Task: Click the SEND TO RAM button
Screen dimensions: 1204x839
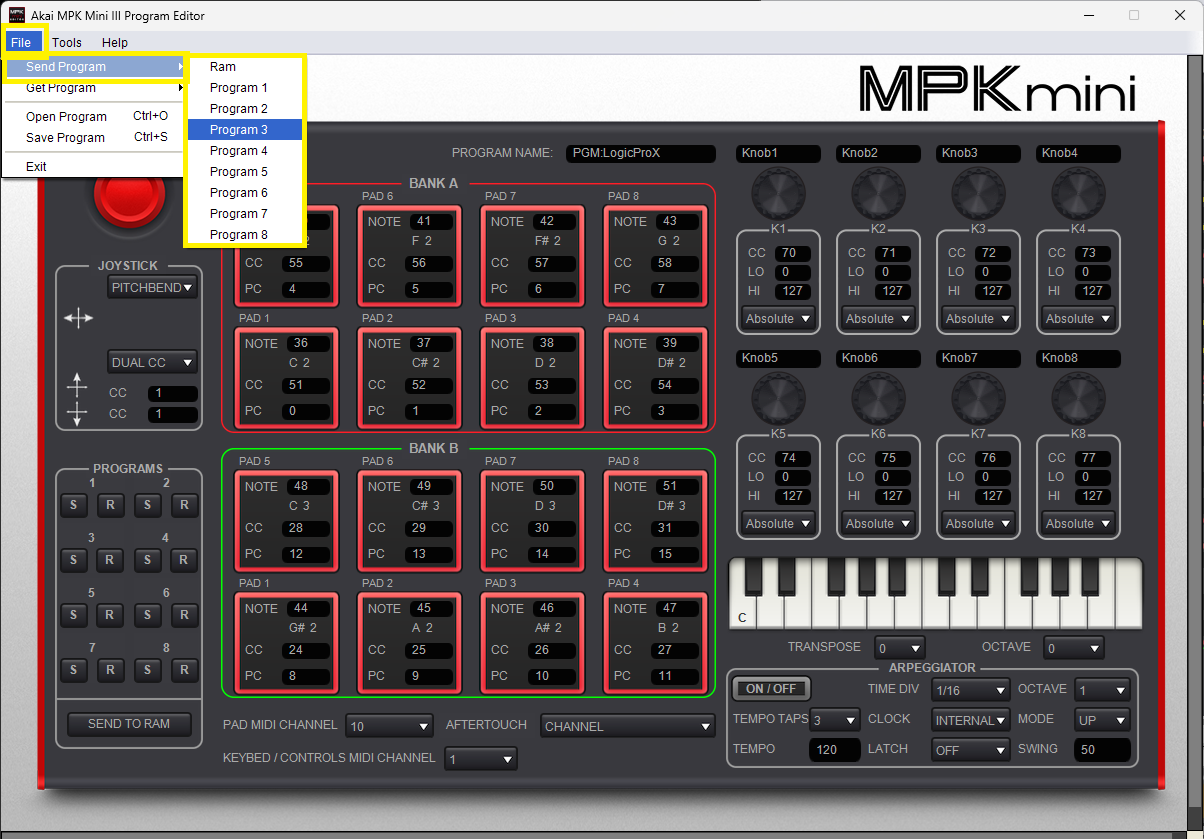Action: click(x=129, y=724)
